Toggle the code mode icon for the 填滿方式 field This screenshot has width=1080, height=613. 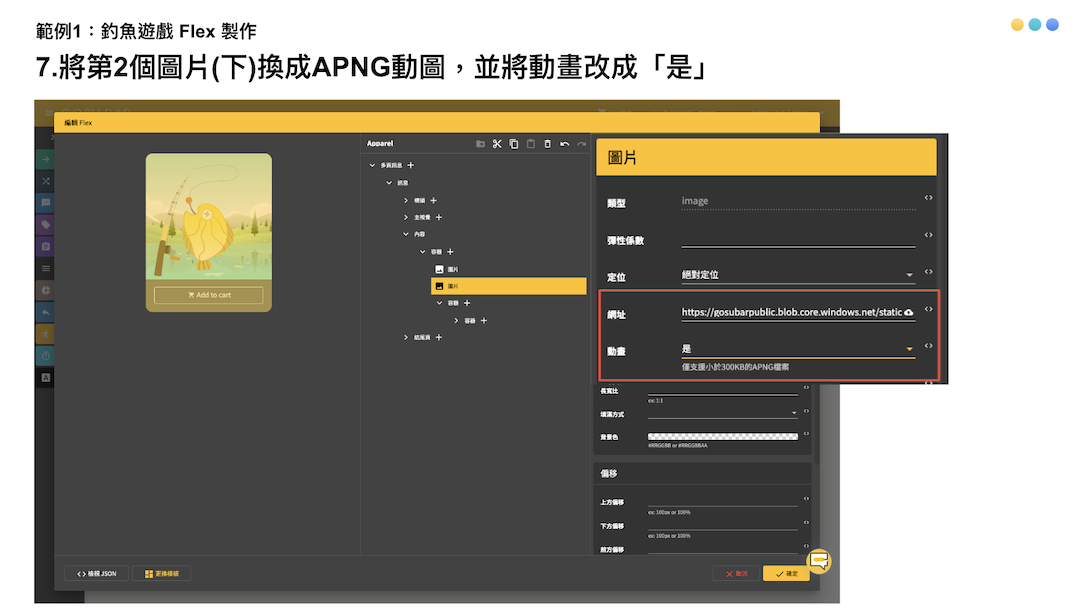click(807, 411)
